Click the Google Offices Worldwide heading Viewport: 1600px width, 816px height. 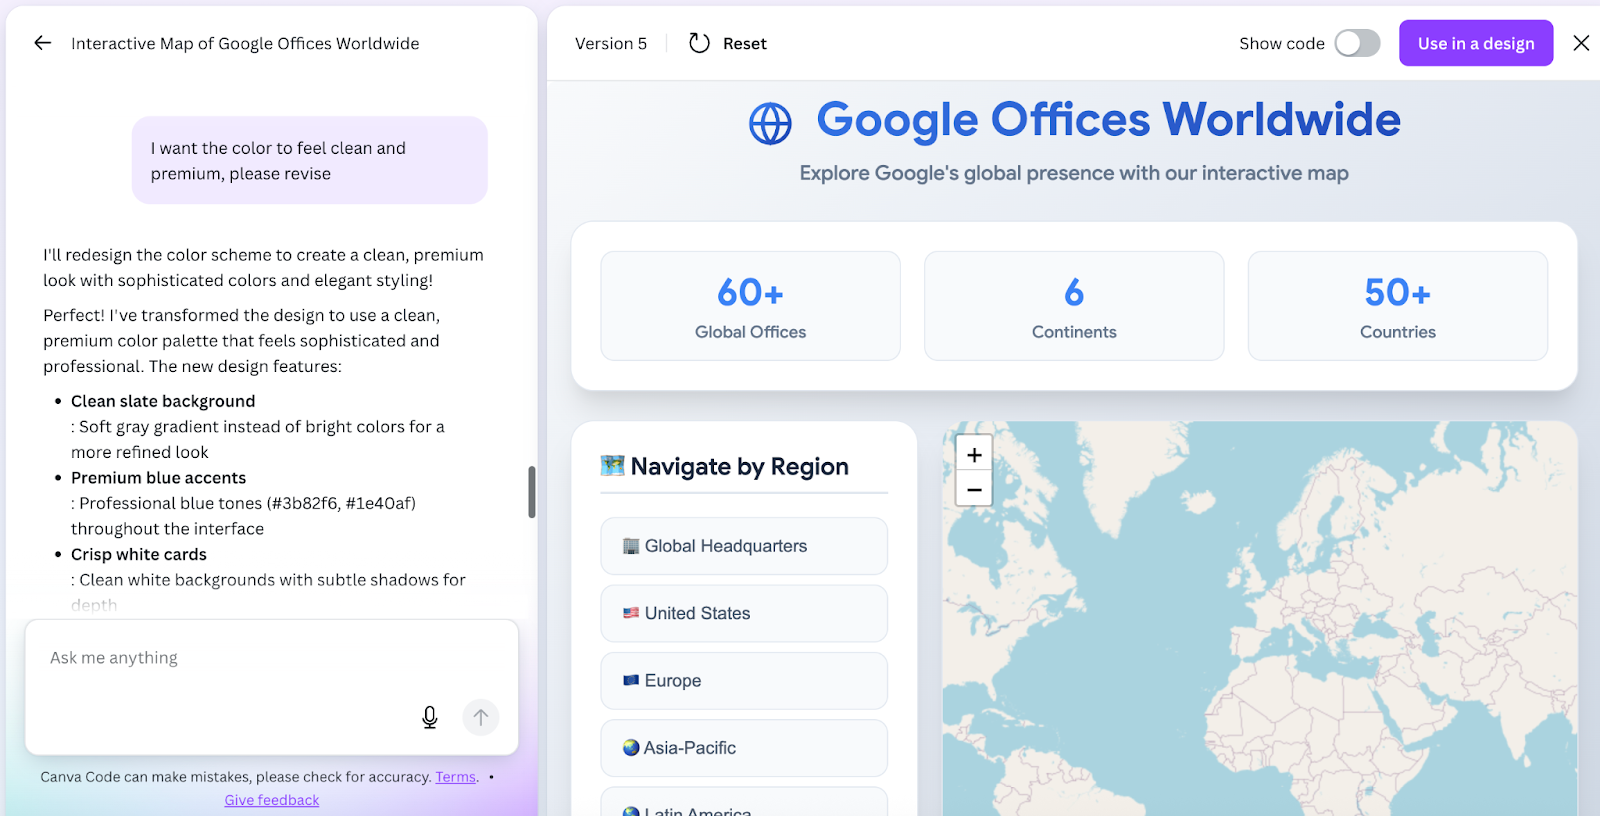(1108, 119)
